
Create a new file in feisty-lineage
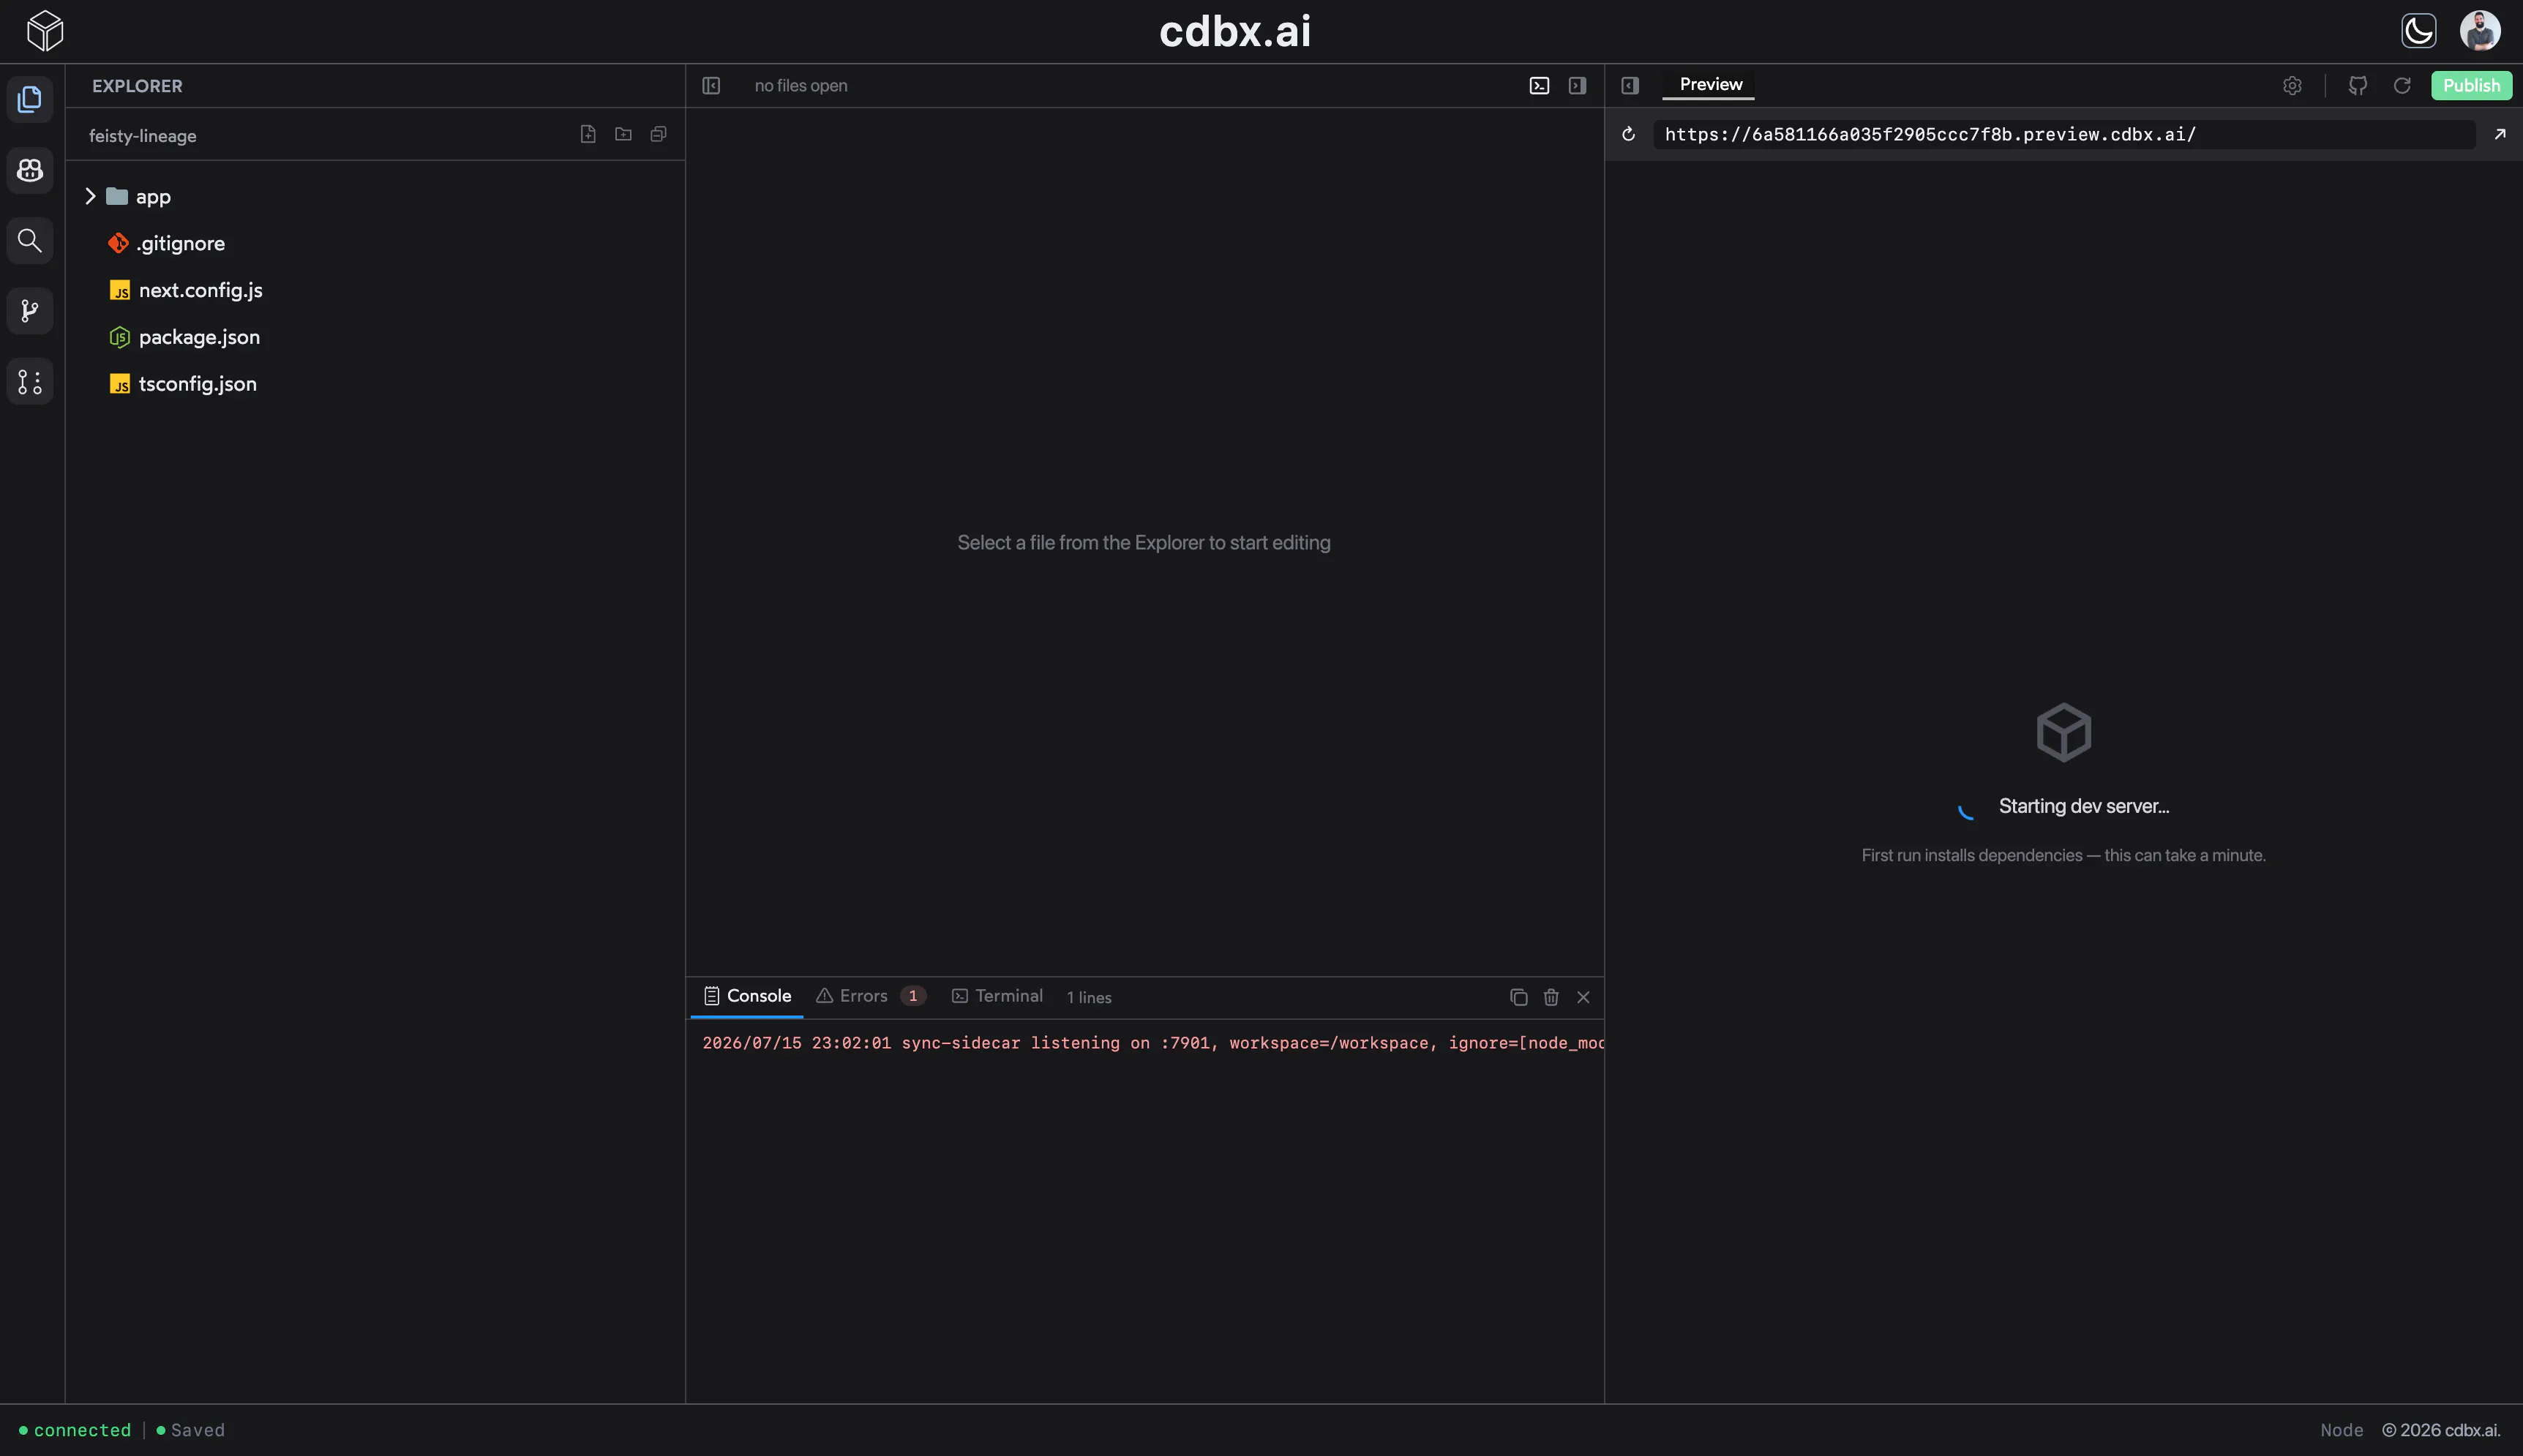(x=588, y=134)
